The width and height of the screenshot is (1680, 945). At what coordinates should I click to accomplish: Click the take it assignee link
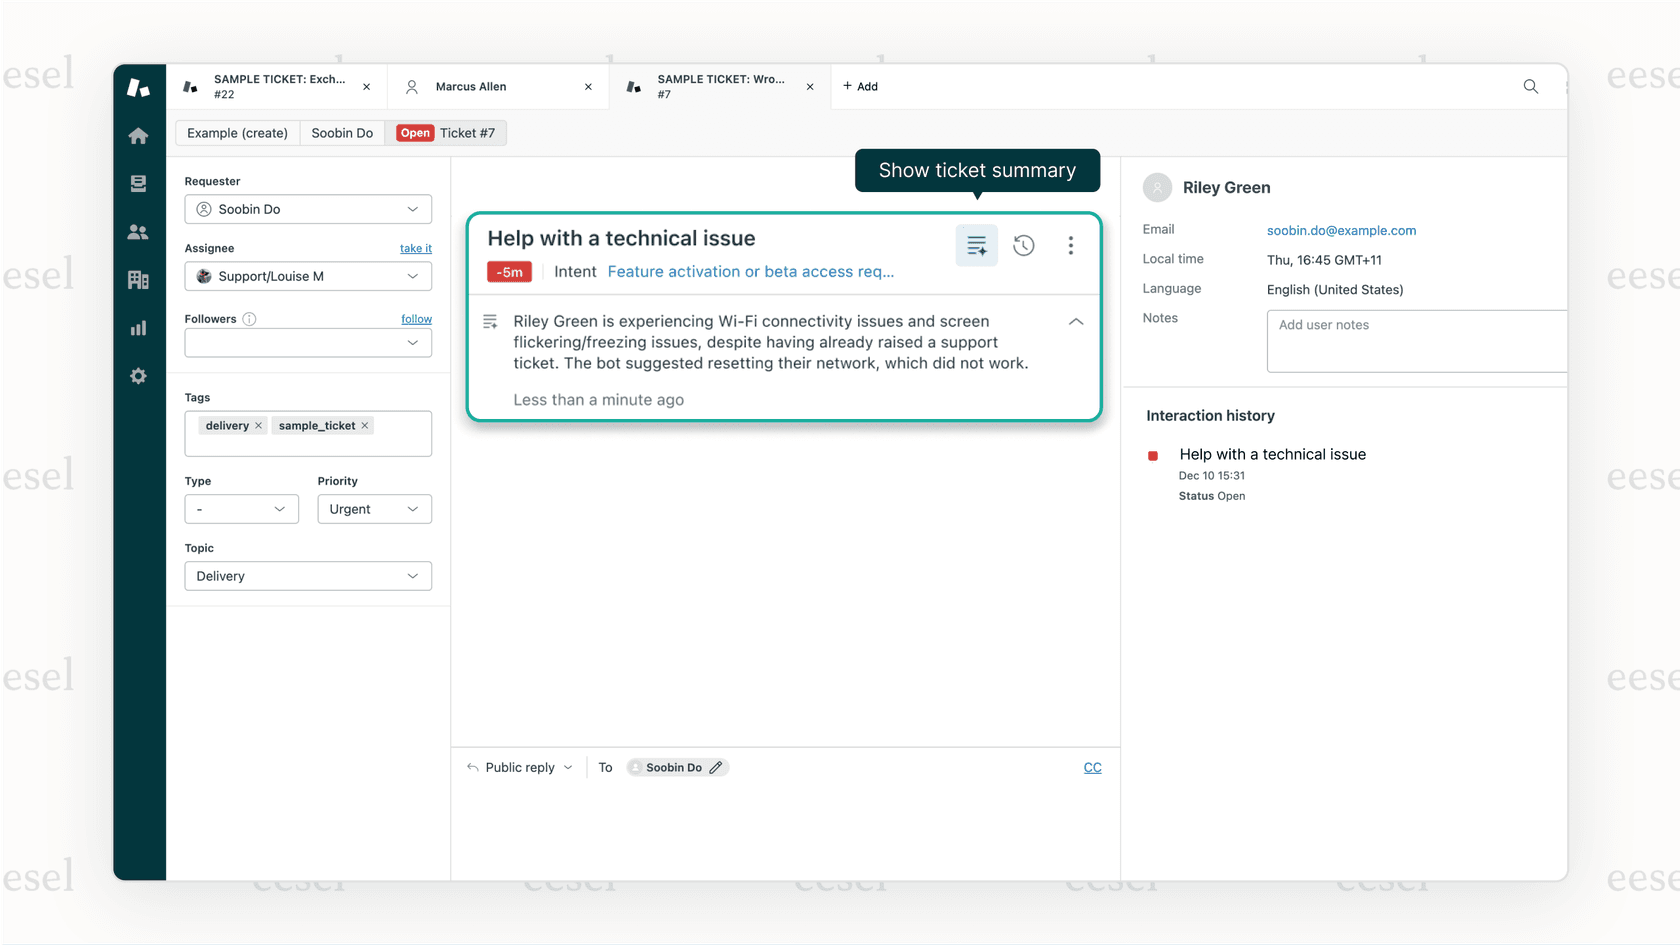click(416, 248)
